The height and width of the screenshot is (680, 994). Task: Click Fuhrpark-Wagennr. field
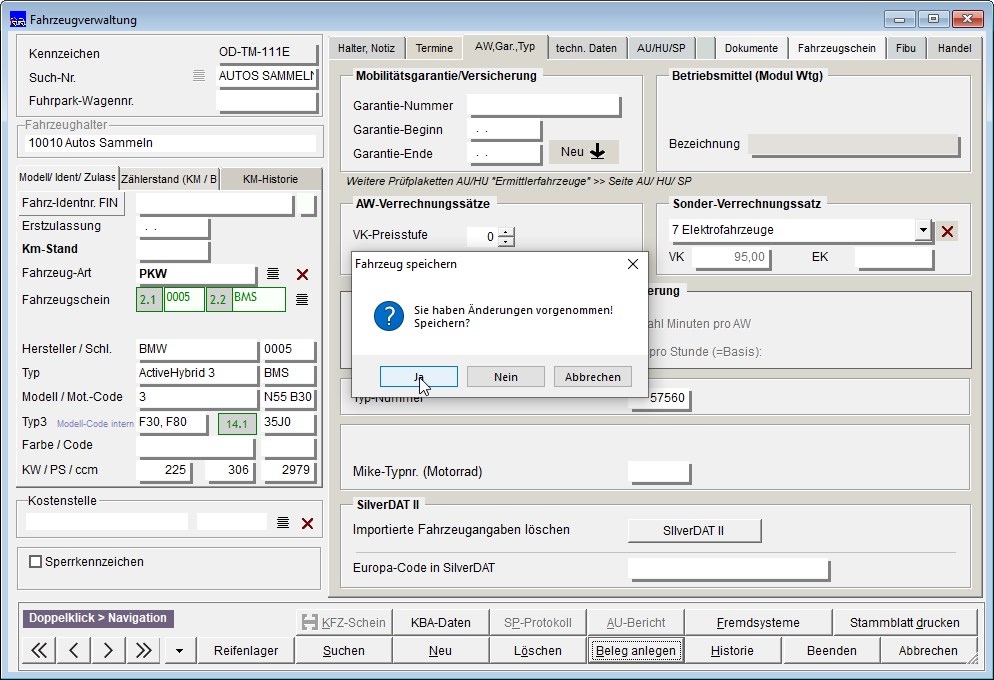[x=266, y=101]
